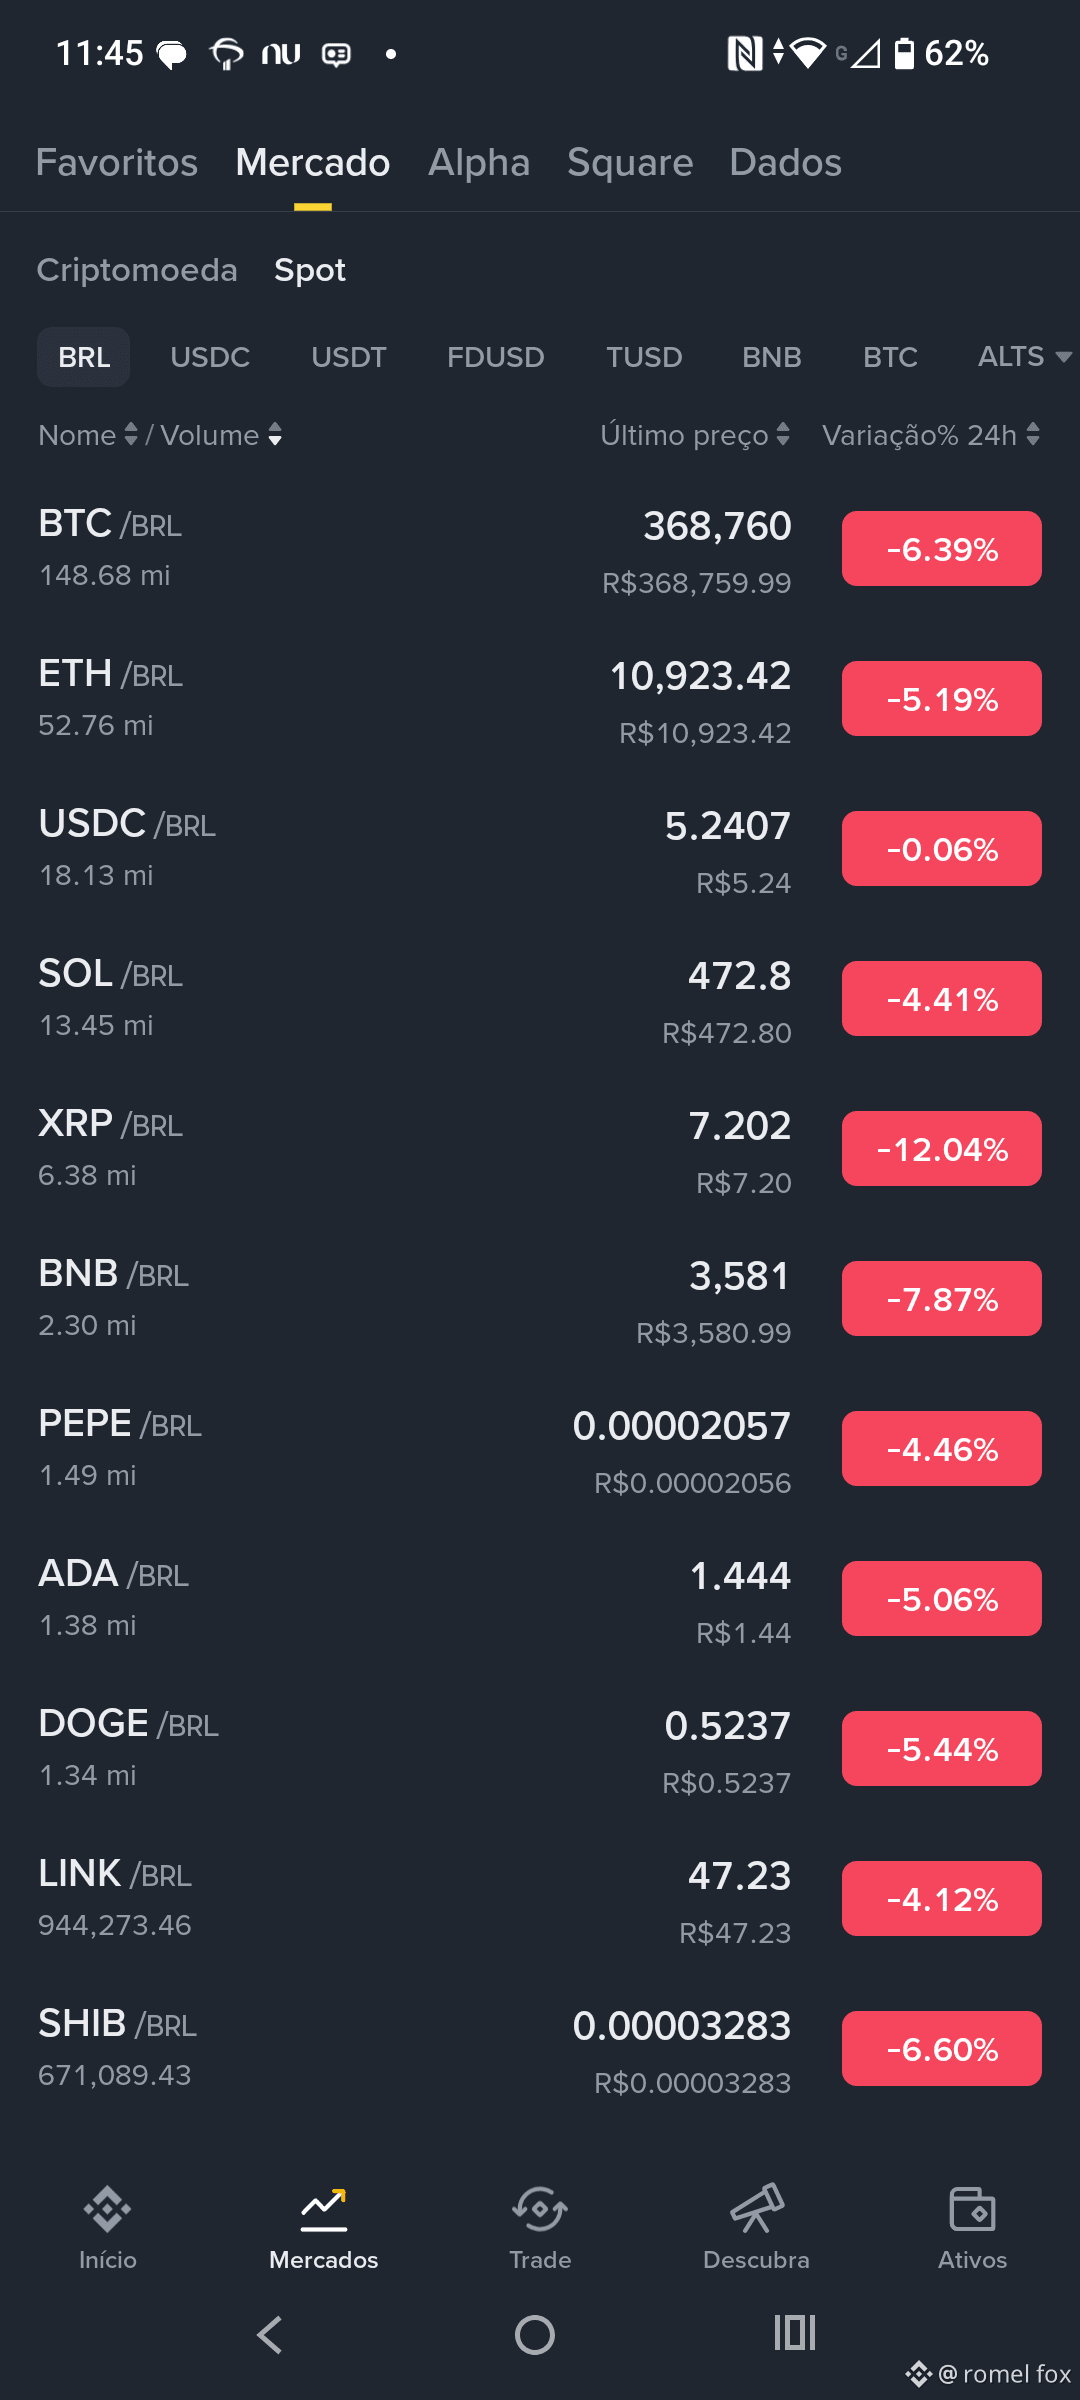Expand the ALTS dropdown

tap(1024, 357)
